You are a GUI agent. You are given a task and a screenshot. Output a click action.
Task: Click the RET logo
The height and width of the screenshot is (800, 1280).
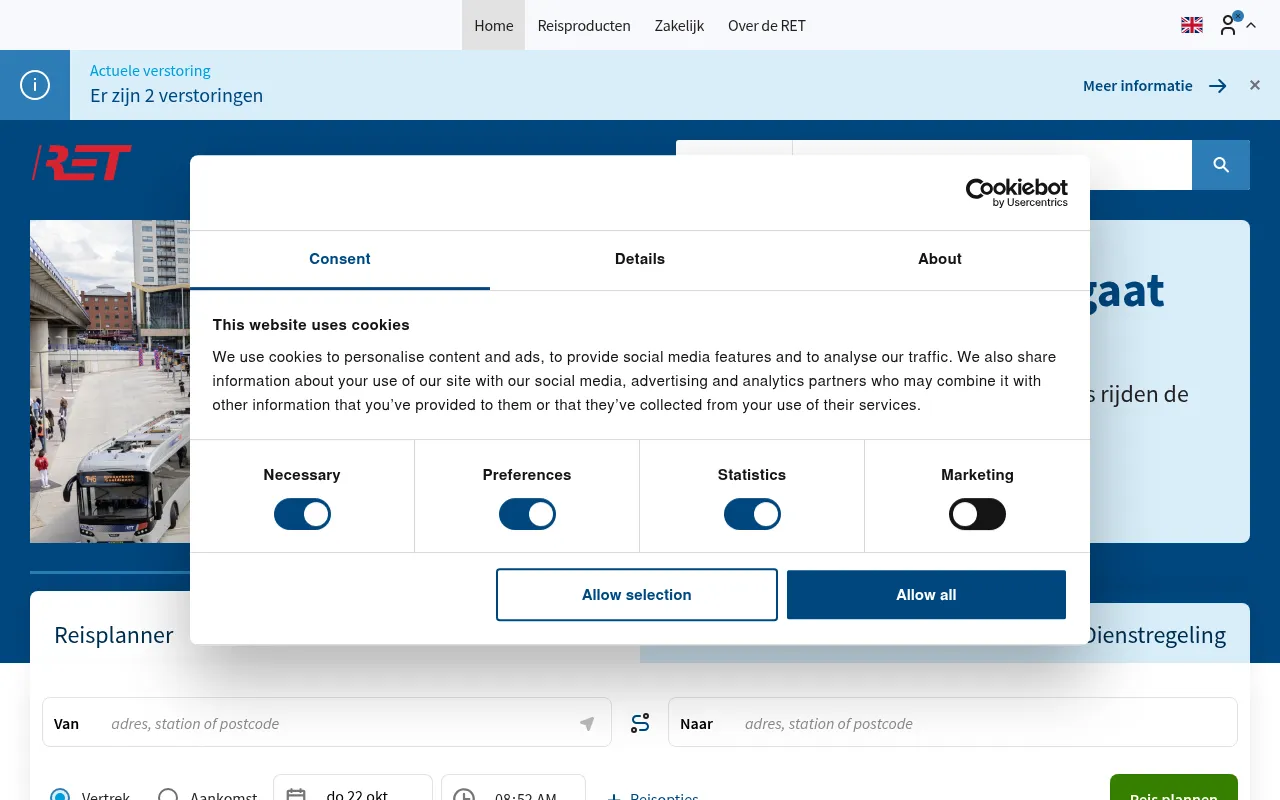click(82, 162)
